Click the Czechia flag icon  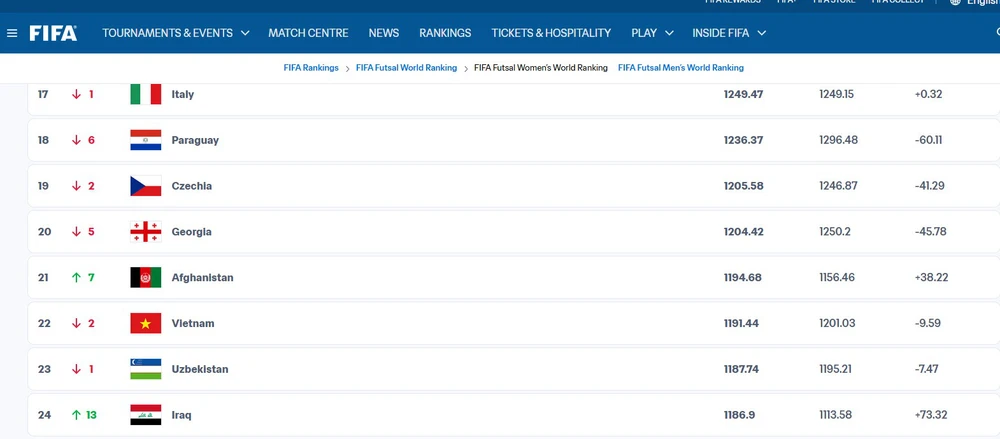145,186
